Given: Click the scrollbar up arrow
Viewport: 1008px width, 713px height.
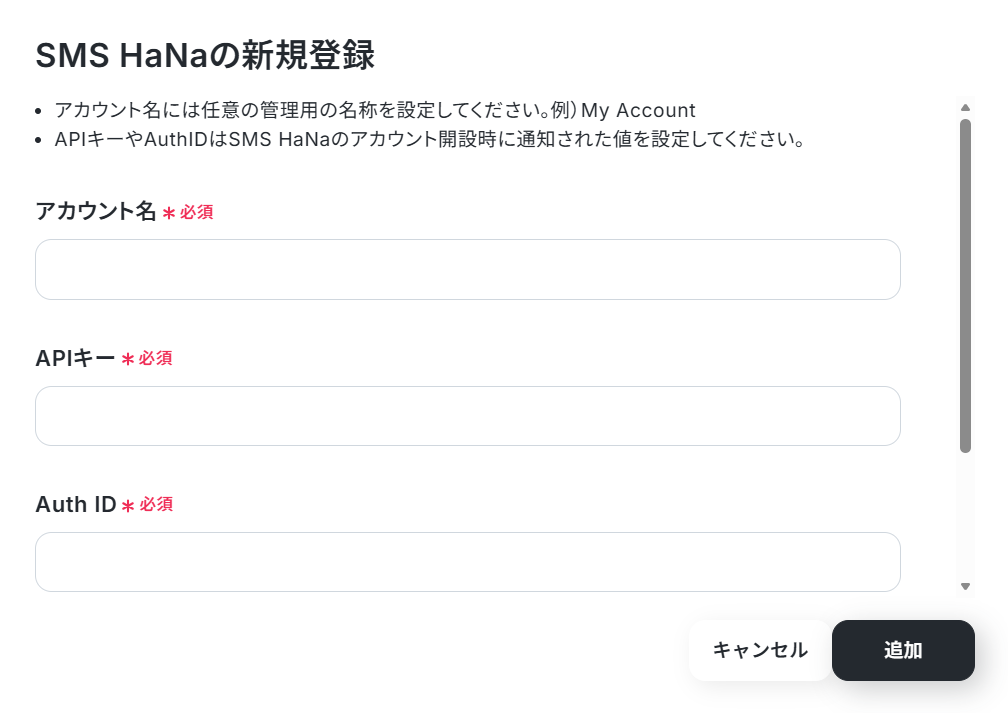Looking at the screenshot, I should pyautogui.click(x=965, y=107).
